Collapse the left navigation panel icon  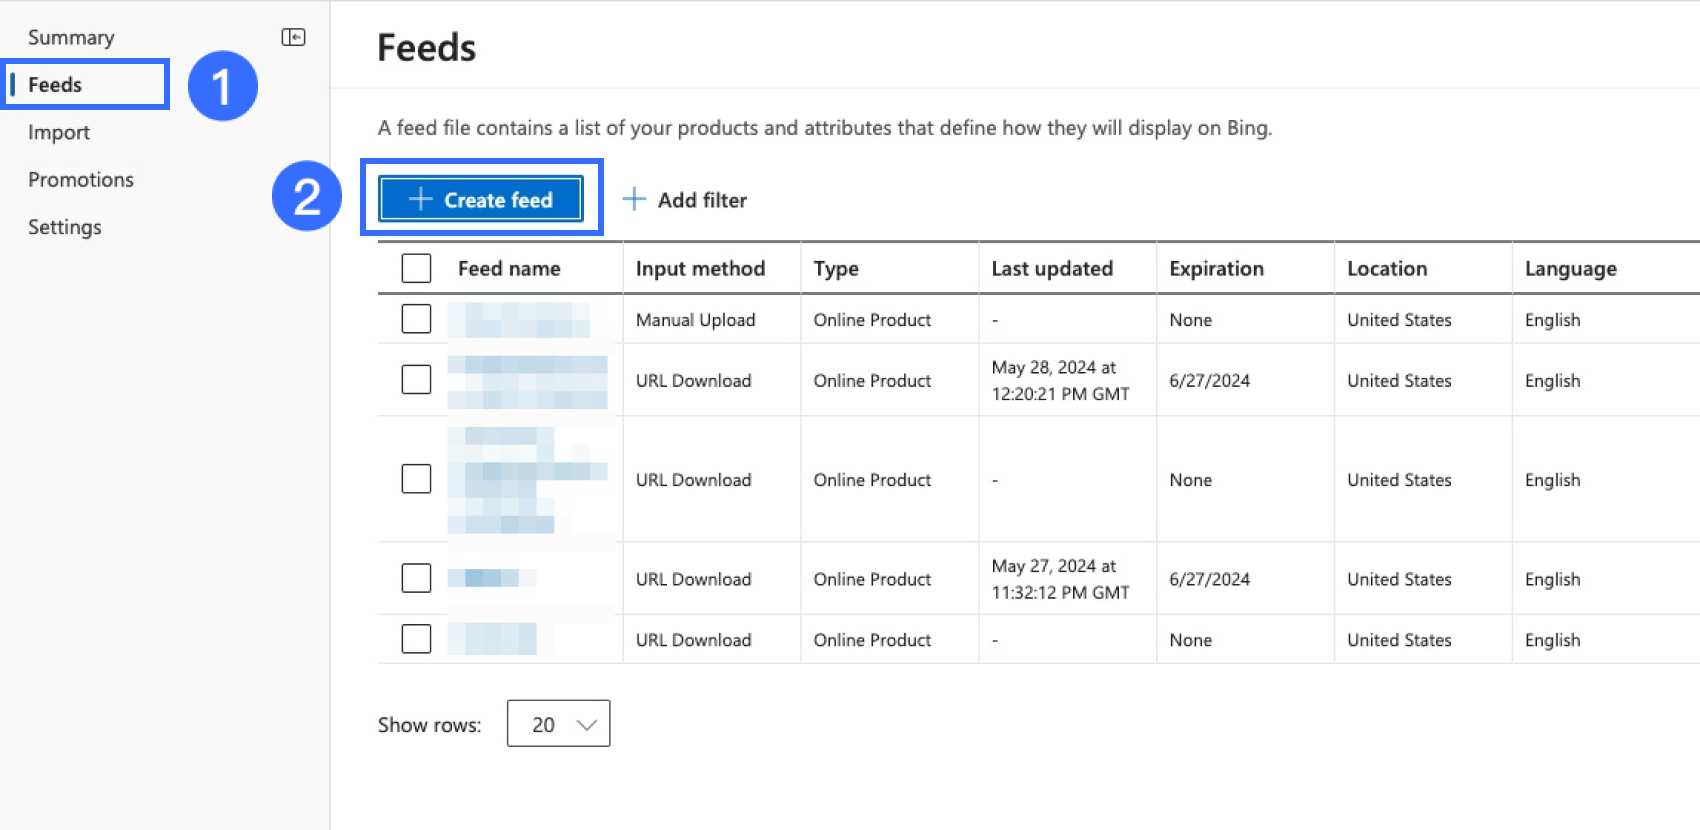(293, 37)
